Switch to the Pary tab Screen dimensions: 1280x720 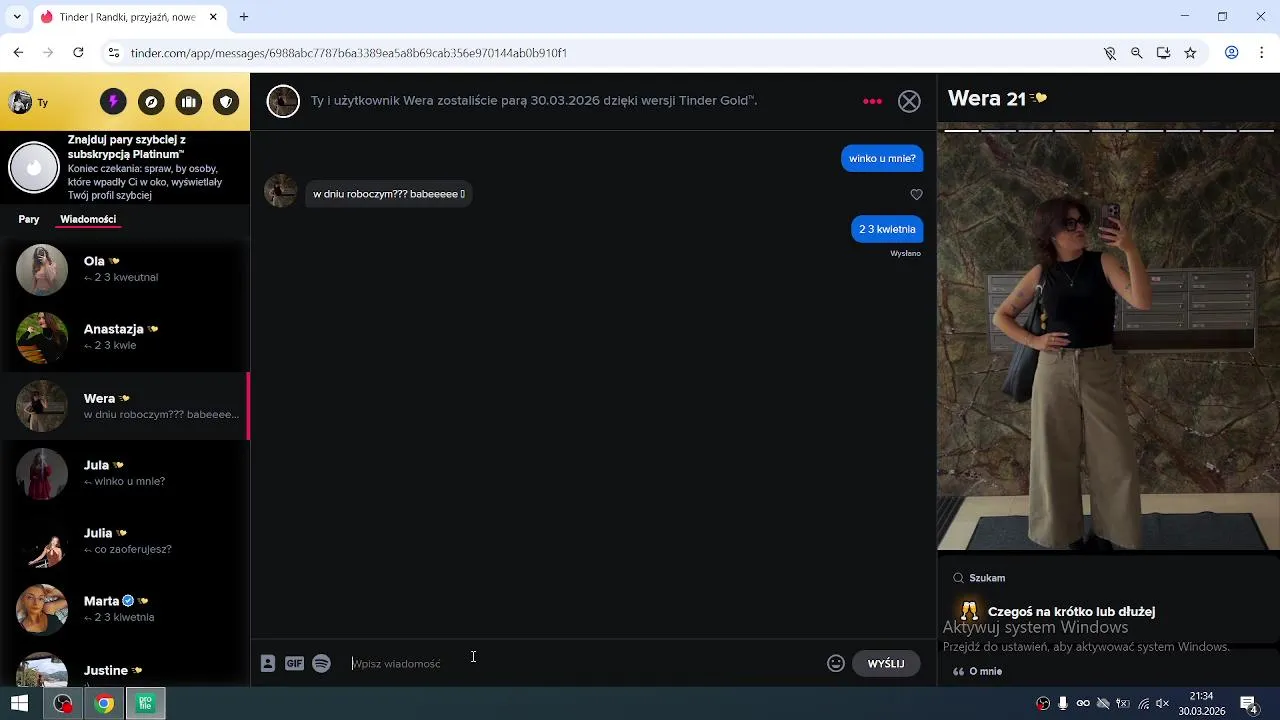point(29,219)
